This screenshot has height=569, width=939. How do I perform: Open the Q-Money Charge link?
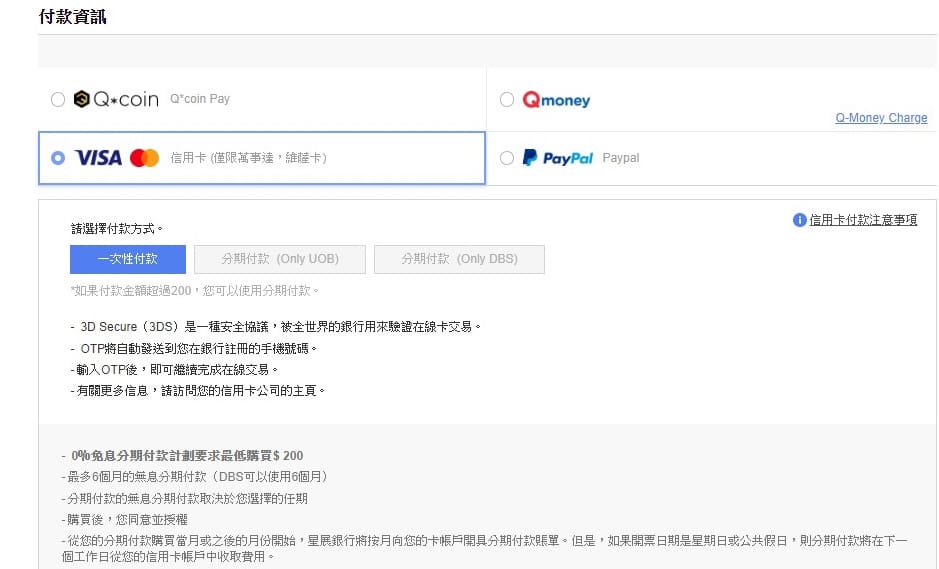[x=881, y=117]
